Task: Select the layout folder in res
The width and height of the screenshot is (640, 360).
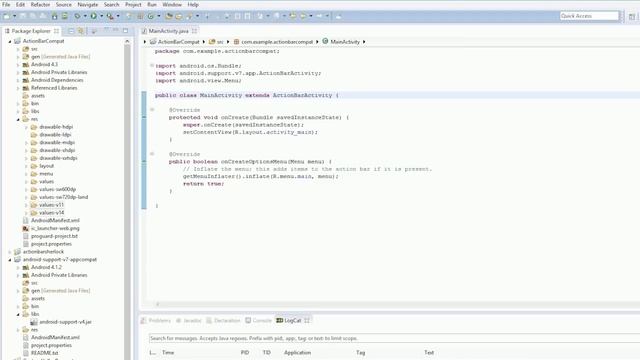Action: pyautogui.click(x=47, y=166)
